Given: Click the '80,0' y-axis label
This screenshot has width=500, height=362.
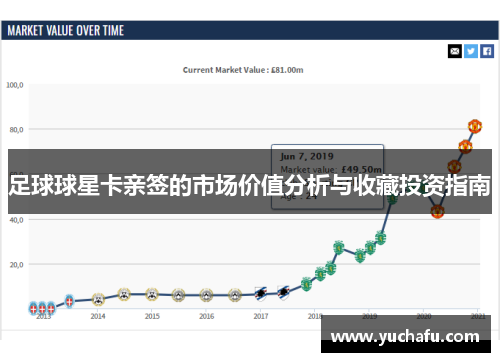Looking at the screenshot, I should coord(16,130).
